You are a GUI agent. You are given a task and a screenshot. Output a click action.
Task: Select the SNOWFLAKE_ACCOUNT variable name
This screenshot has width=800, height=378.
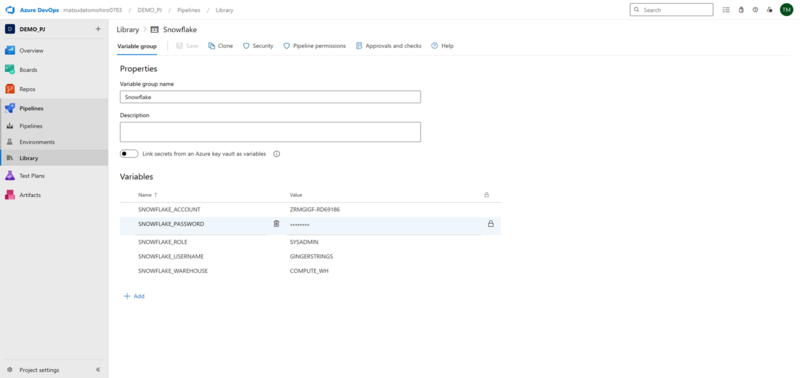pyautogui.click(x=169, y=210)
